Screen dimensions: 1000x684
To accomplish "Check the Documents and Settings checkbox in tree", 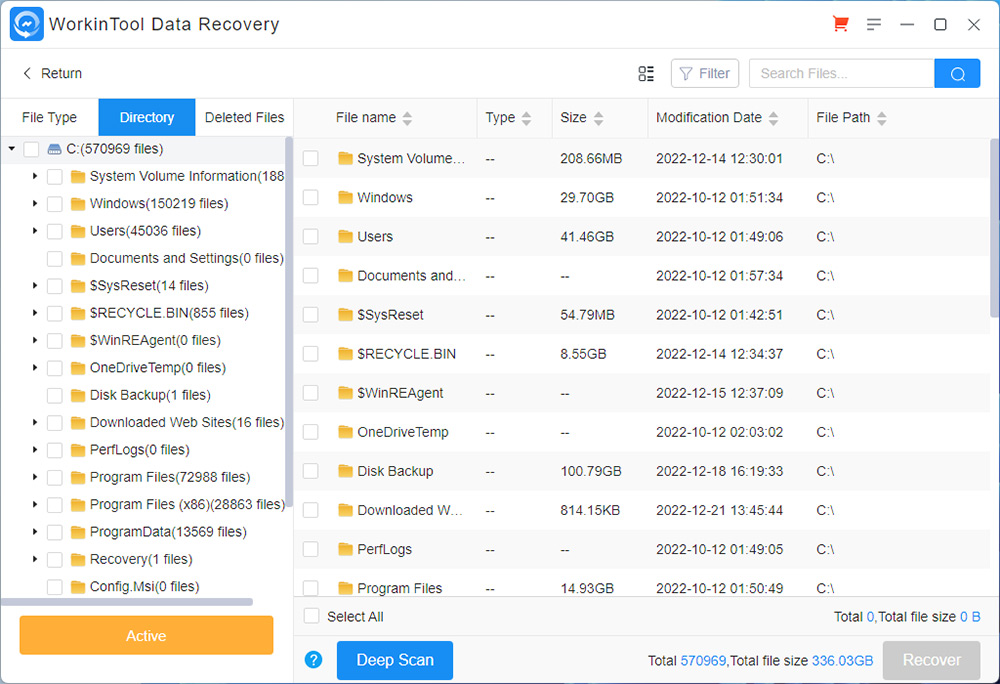I will click(x=55, y=259).
